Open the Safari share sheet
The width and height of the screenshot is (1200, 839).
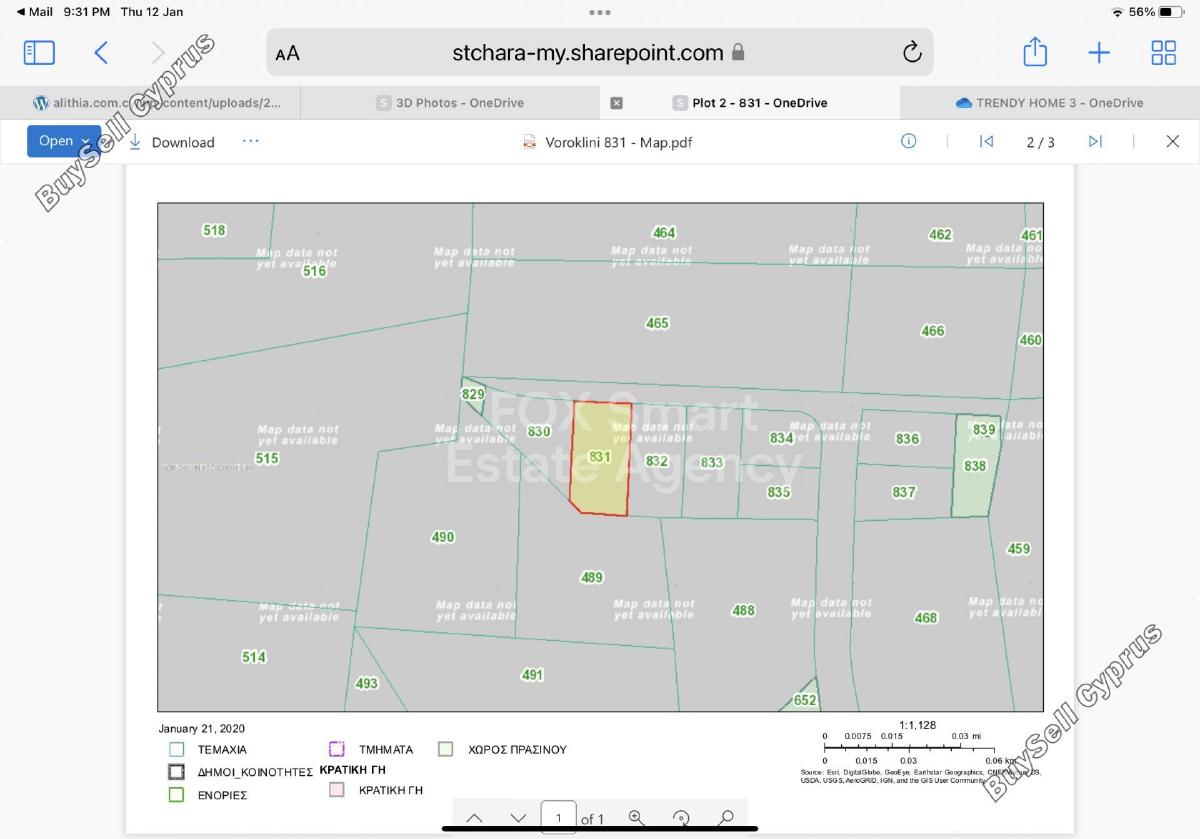pos(1035,51)
